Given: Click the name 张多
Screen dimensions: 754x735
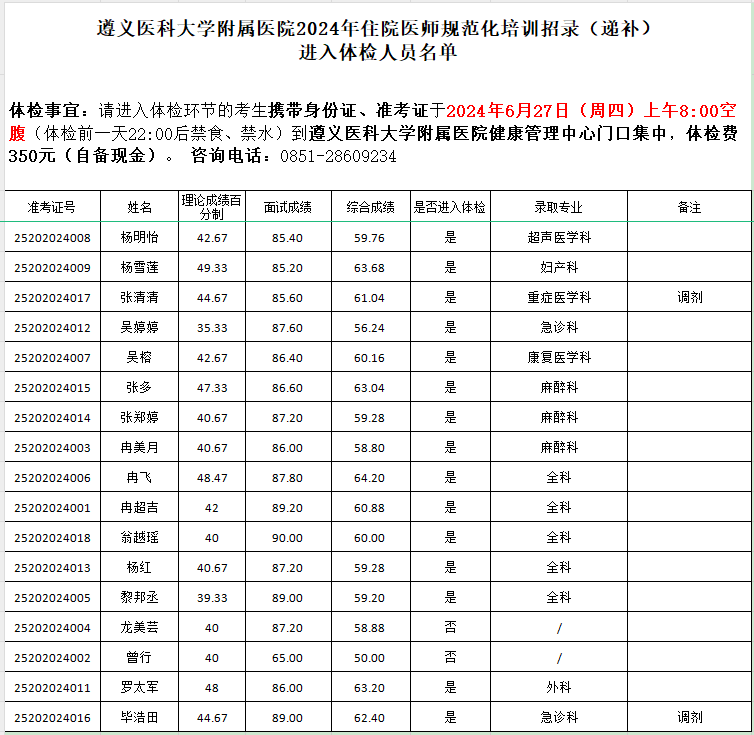Looking at the screenshot, I should click(139, 387).
